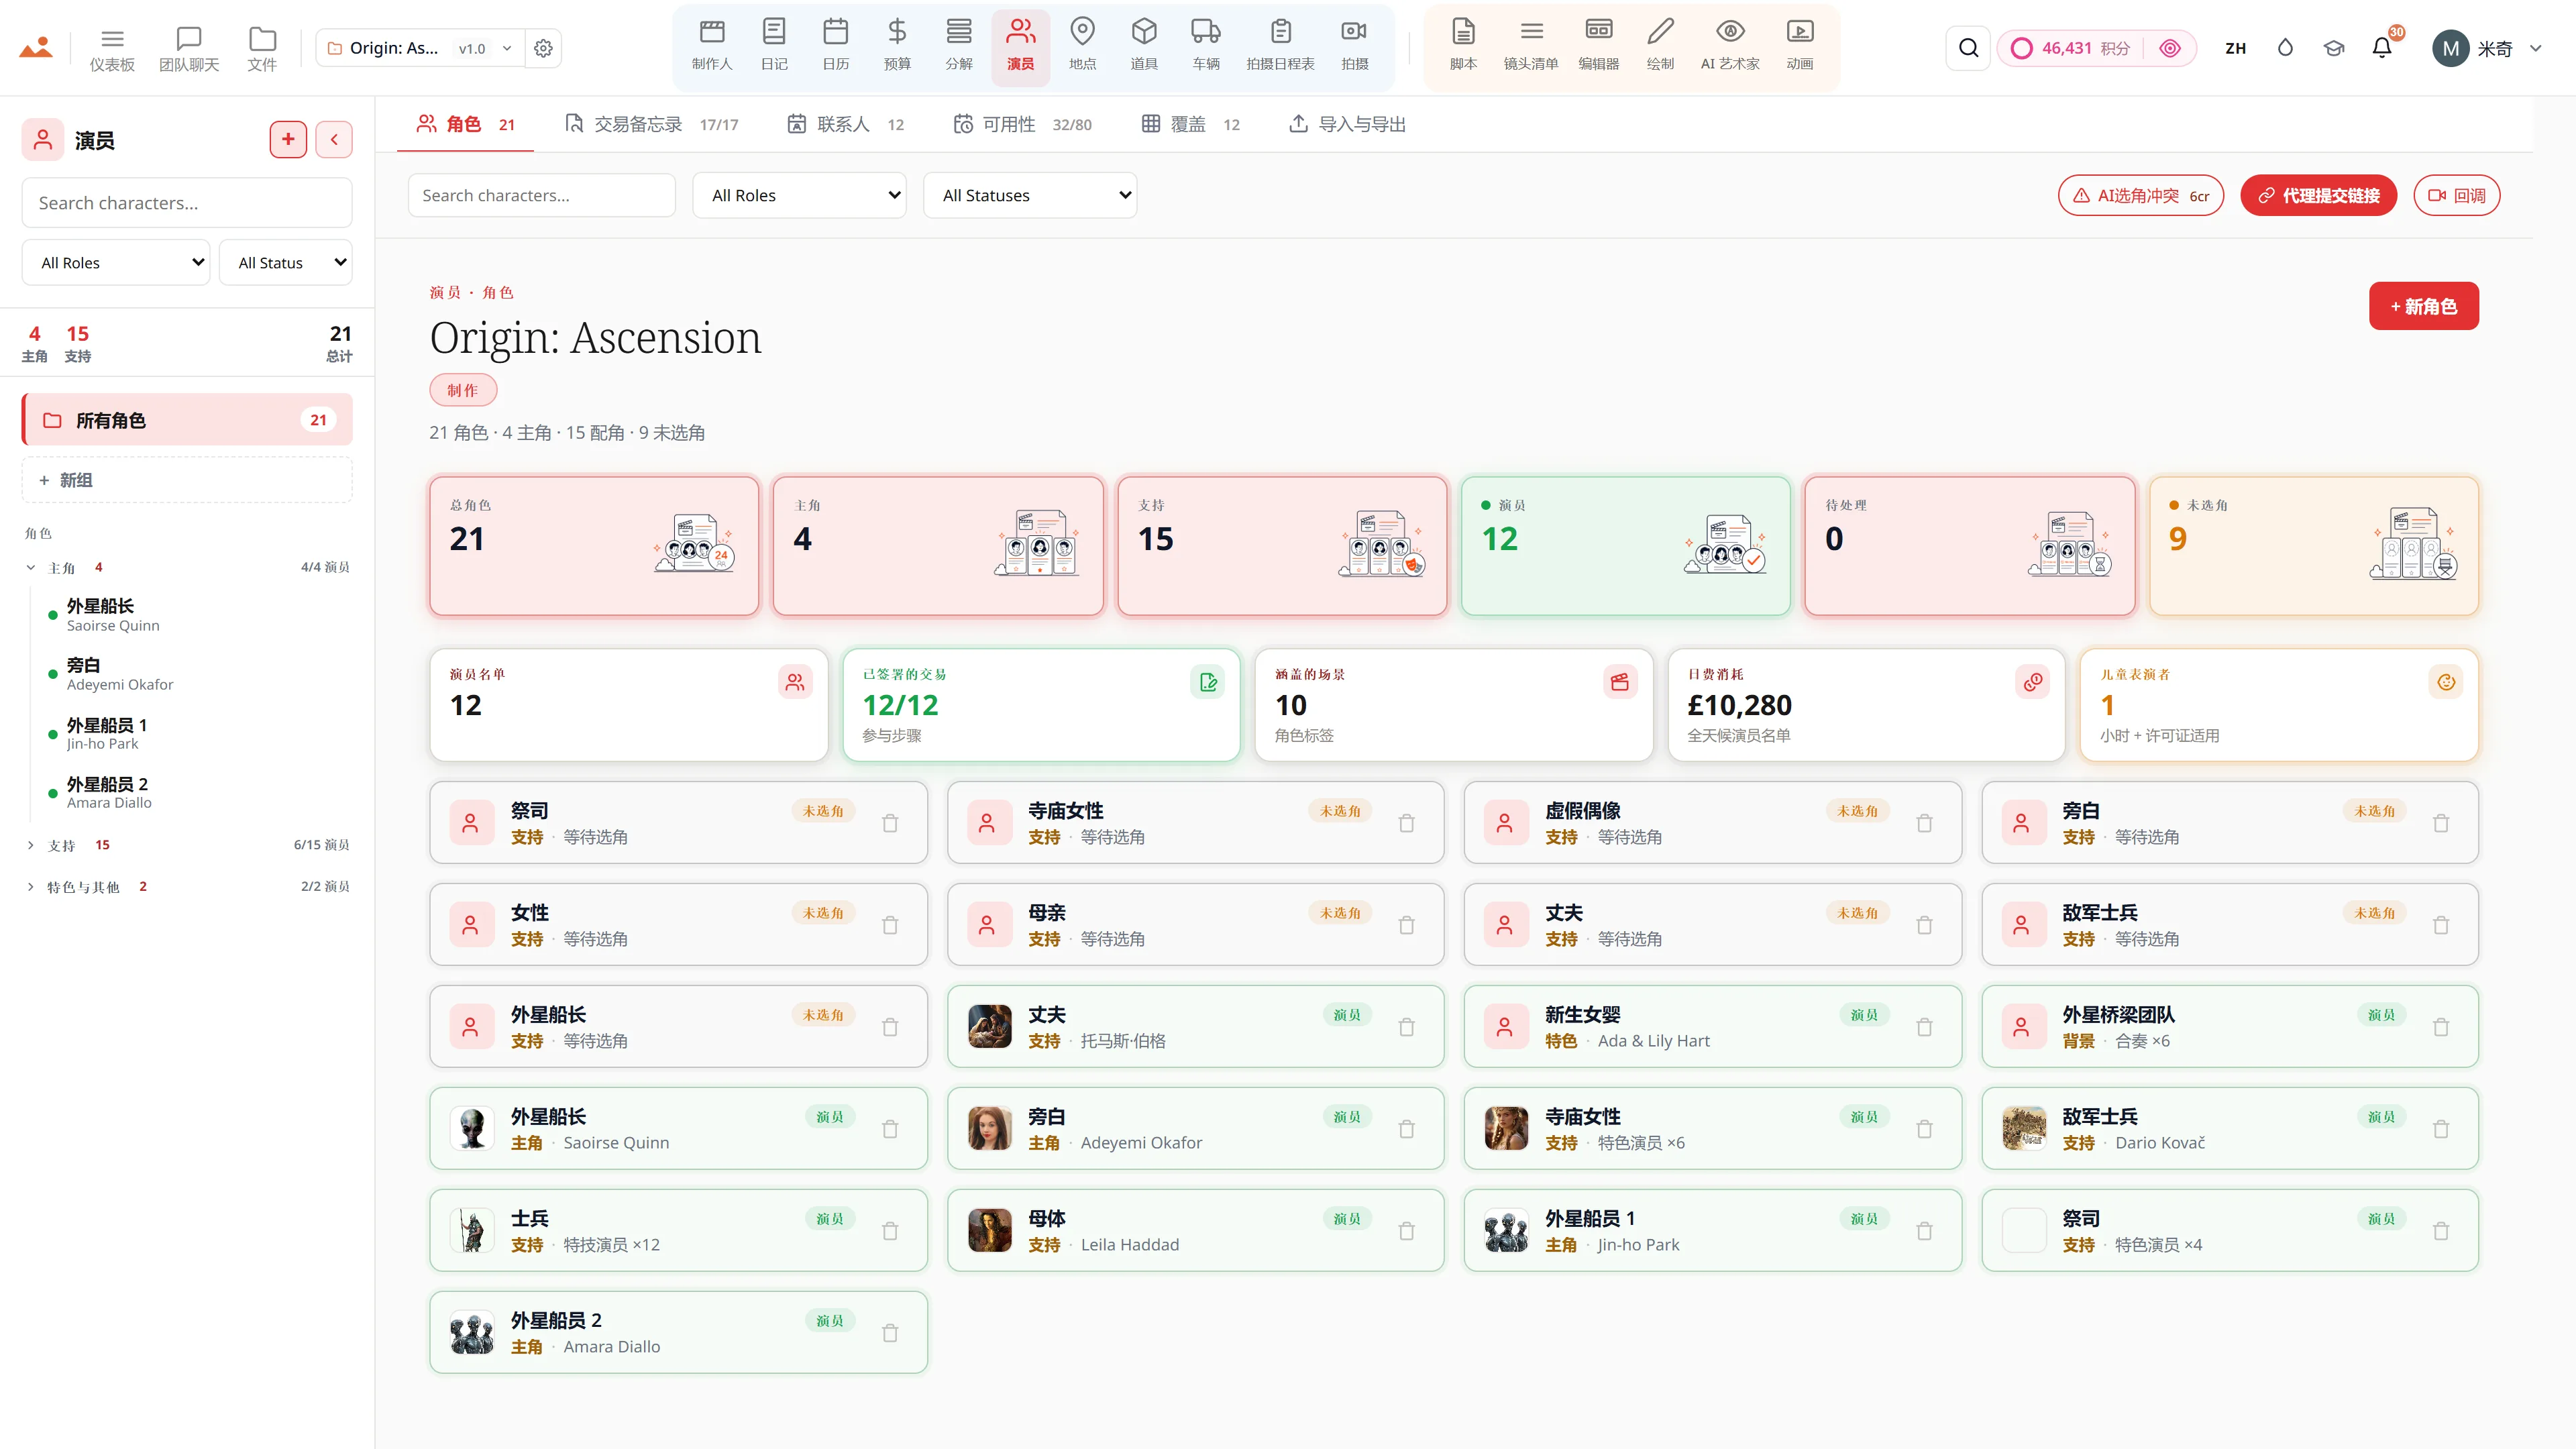Open the 车辆 vehicles module
Image resolution: width=2576 pixels, height=1449 pixels.
point(1206,46)
